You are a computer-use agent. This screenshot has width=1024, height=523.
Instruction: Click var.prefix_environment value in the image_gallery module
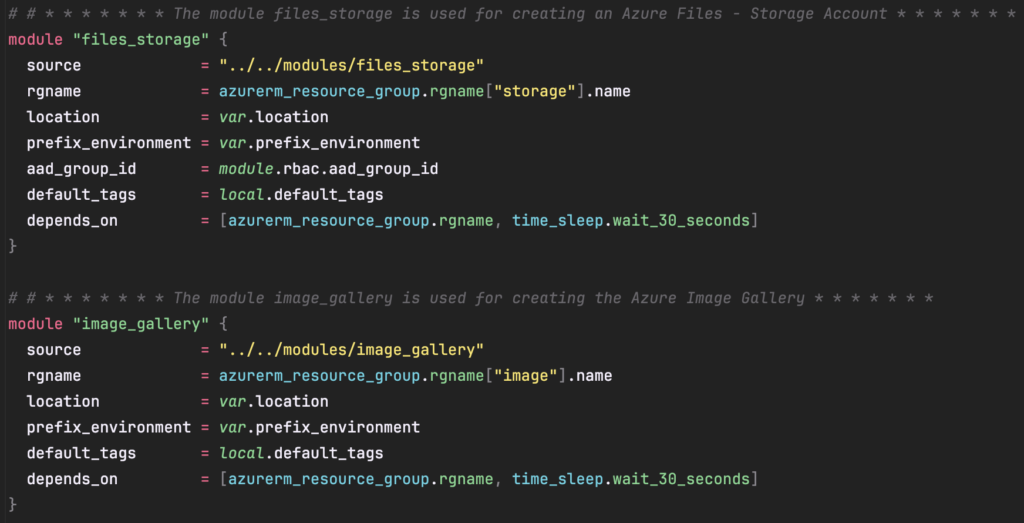tap(319, 428)
